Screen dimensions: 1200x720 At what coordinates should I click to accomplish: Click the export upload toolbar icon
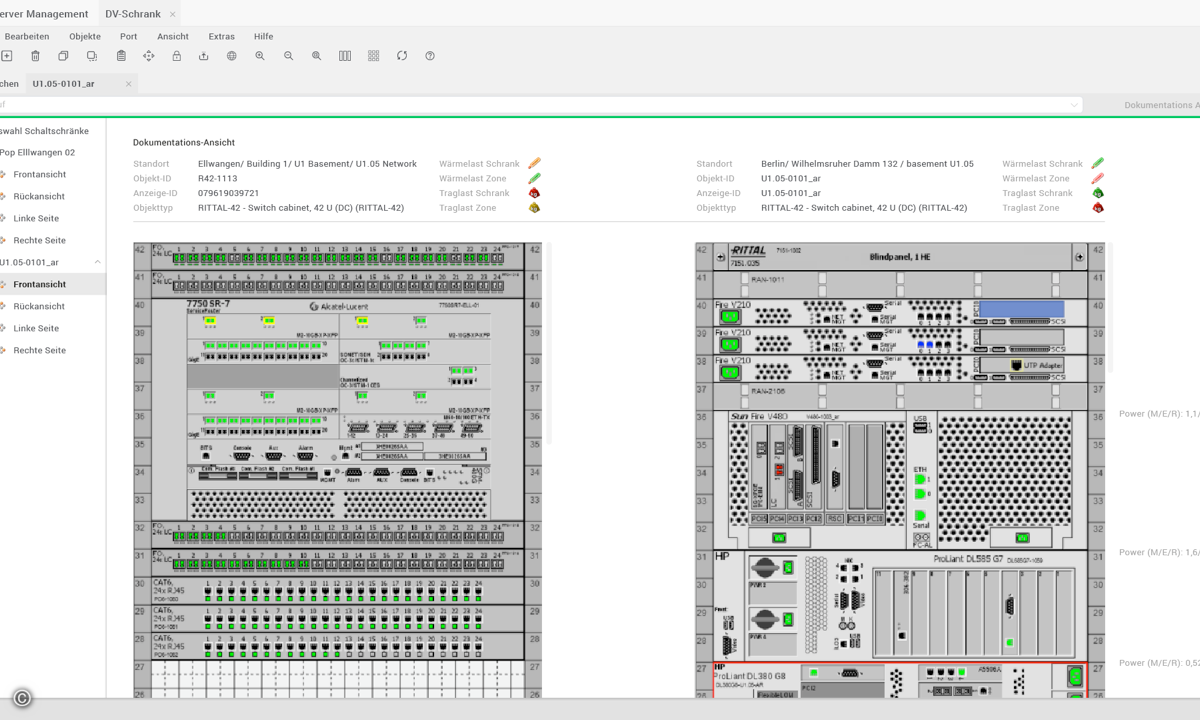pyautogui.click(x=204, y=56)
